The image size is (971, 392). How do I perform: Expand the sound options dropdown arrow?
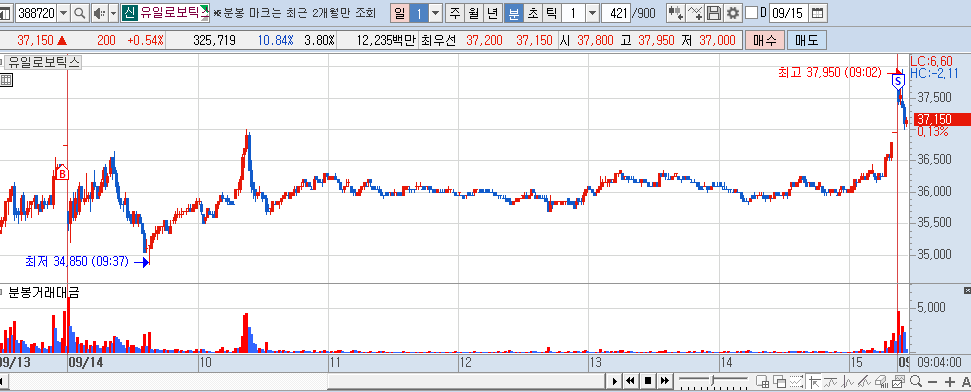point(113,13)
